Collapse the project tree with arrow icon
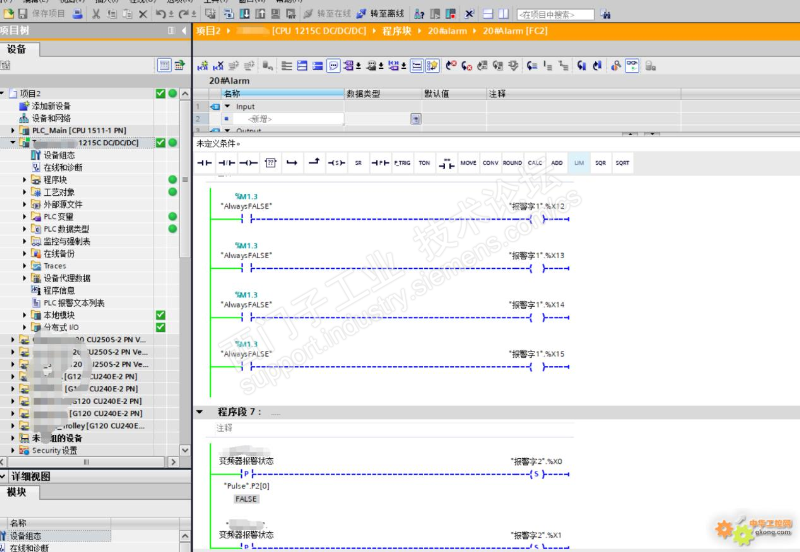Screen dimensions: 800x552 coord(184,31)
